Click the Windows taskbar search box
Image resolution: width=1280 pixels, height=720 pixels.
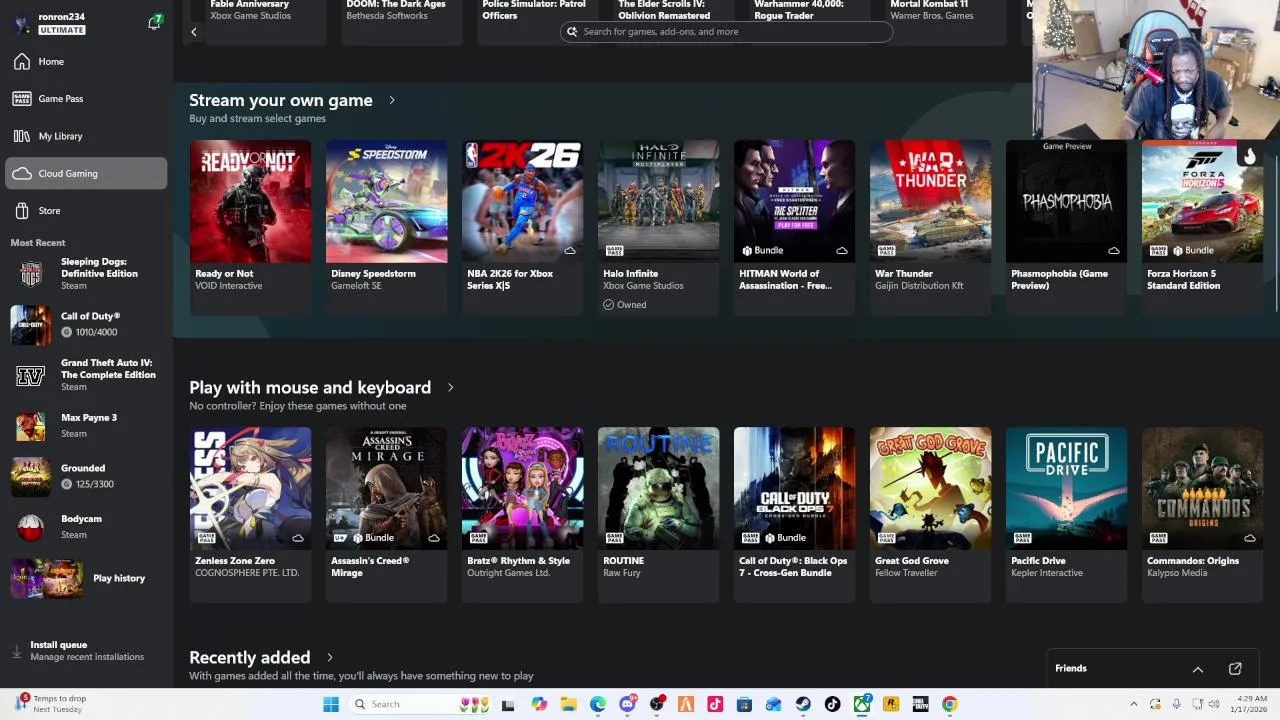click(422, 704)
